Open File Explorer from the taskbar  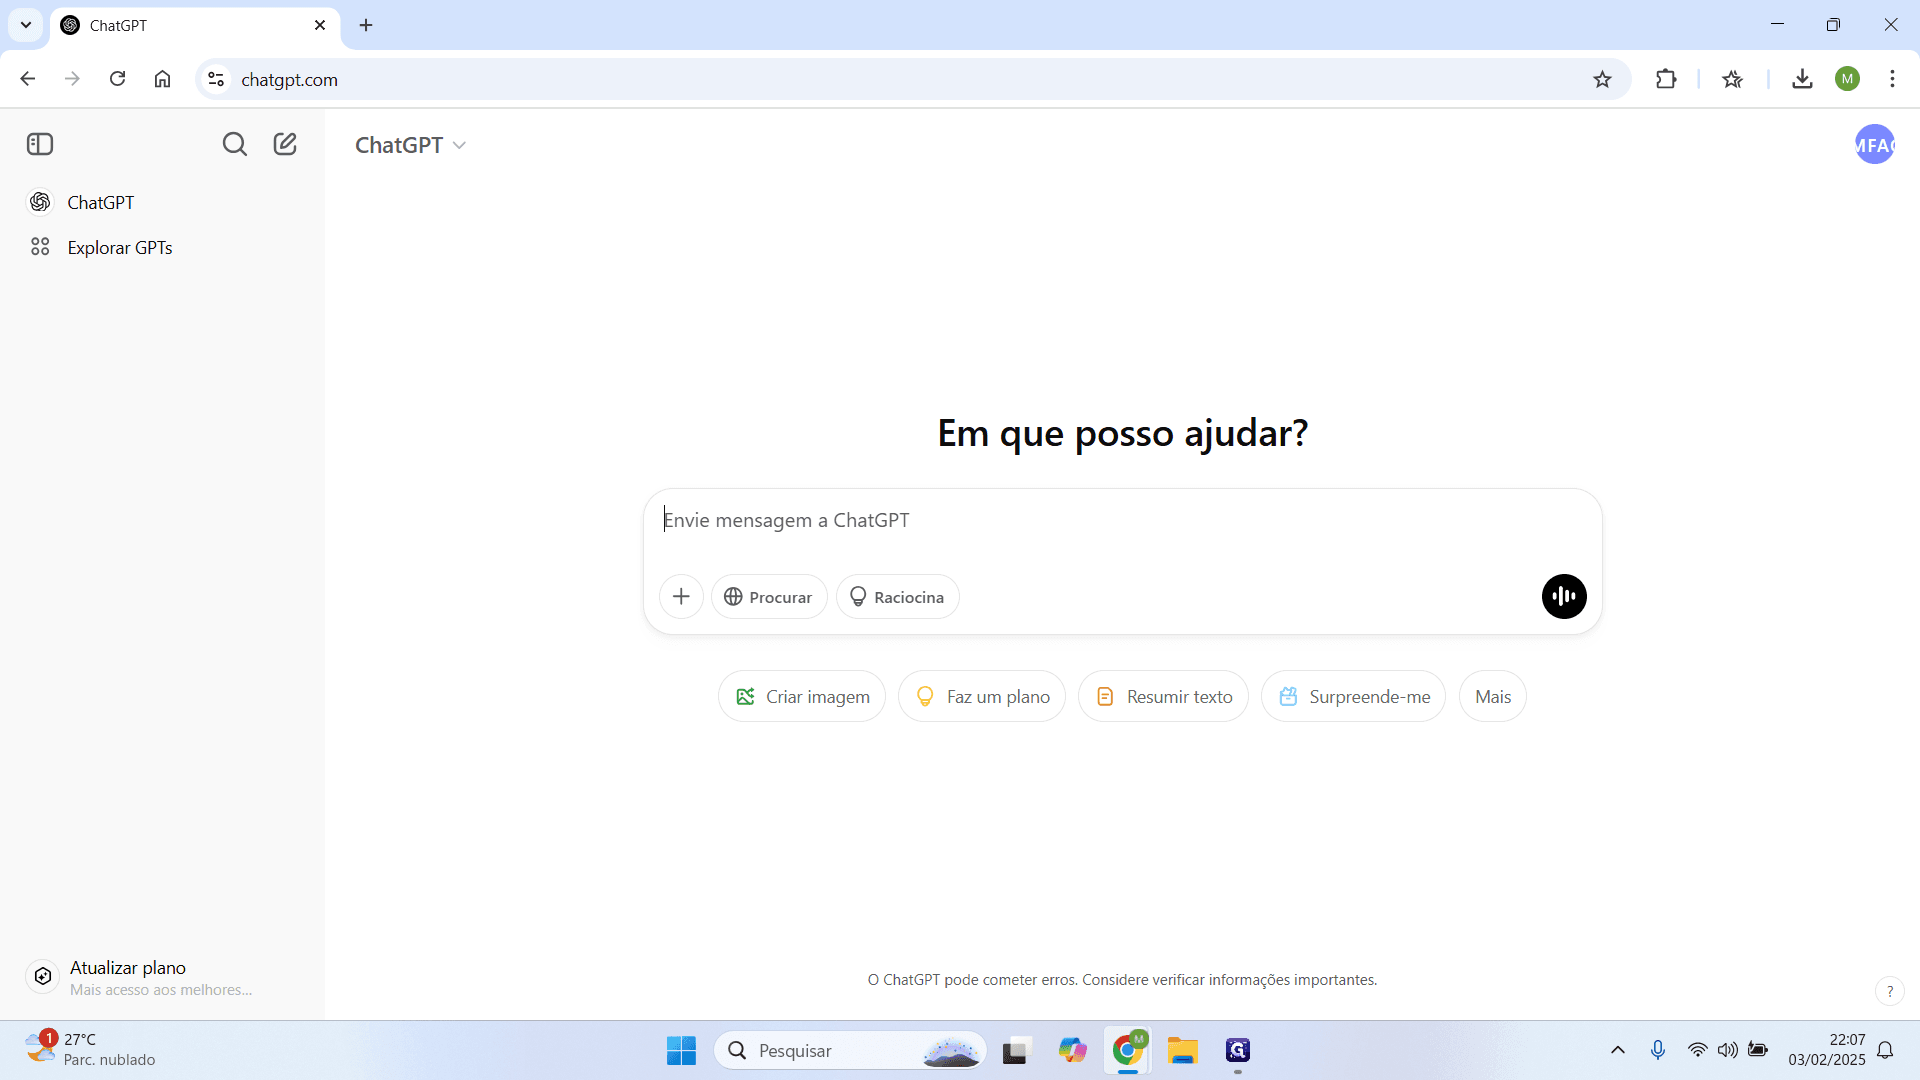(x=1182, y=1050)
